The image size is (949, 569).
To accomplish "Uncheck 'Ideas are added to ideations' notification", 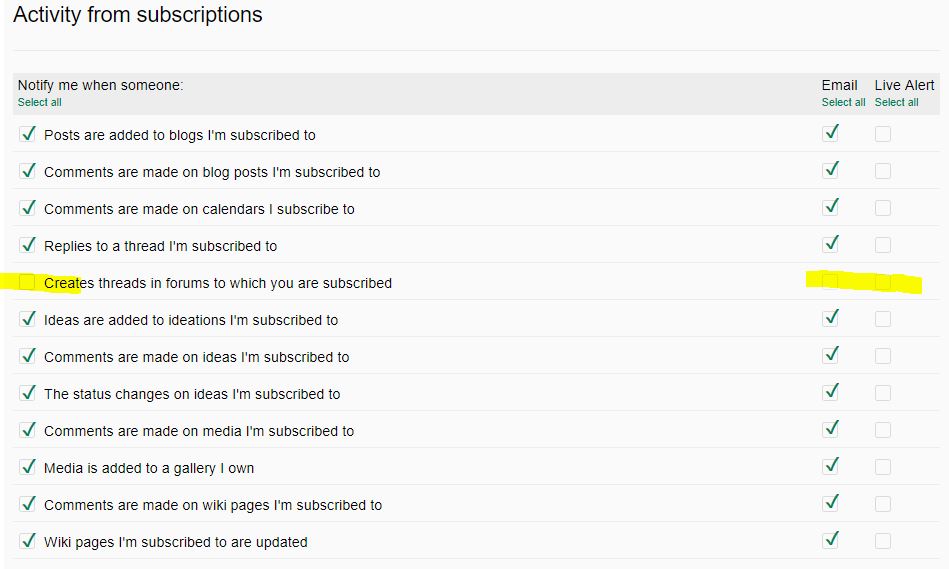I will [27, 319].
